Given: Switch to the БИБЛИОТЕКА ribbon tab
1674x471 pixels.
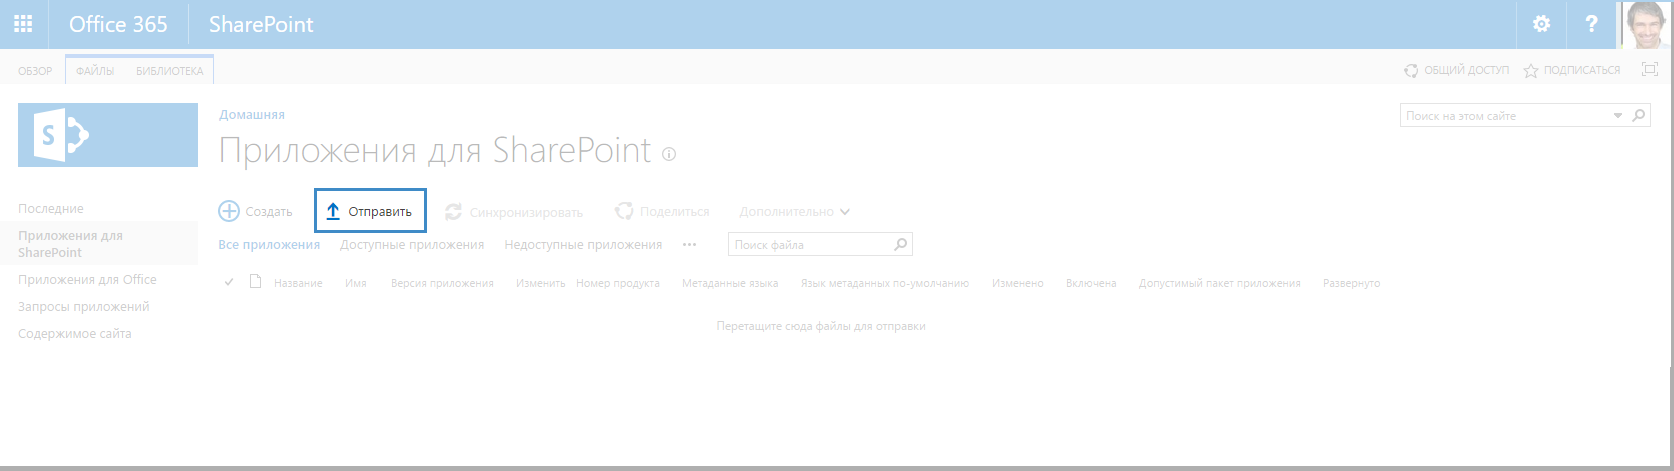Looking at the screenshot, I should [169, 71].
